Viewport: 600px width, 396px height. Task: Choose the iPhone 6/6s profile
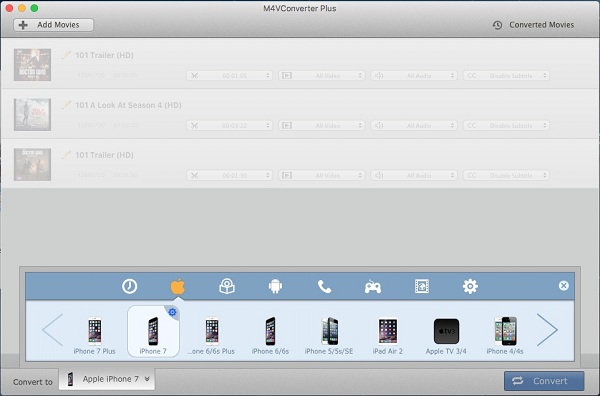[270, 335]
